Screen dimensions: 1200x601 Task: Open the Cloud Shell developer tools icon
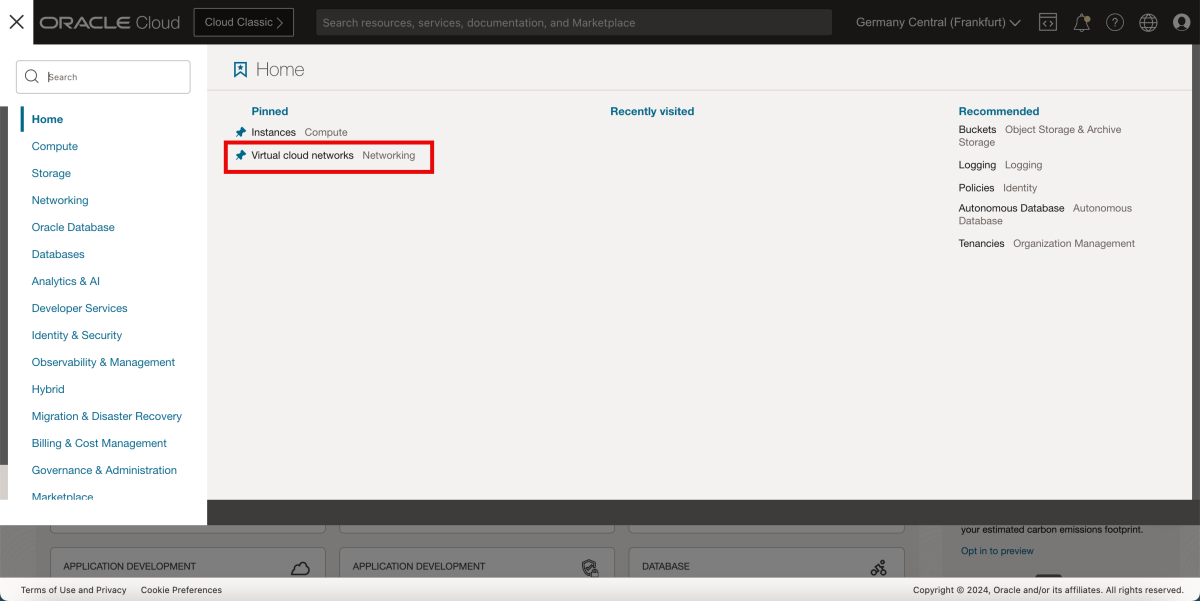[x=1047, y=21]
